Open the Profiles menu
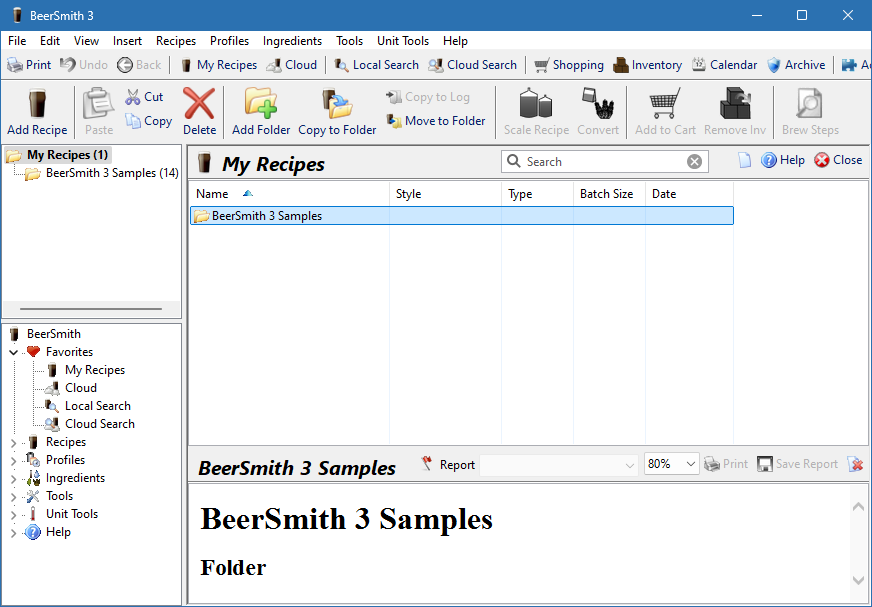The width and height of the screenshot is (872, 607). [229, 41]
